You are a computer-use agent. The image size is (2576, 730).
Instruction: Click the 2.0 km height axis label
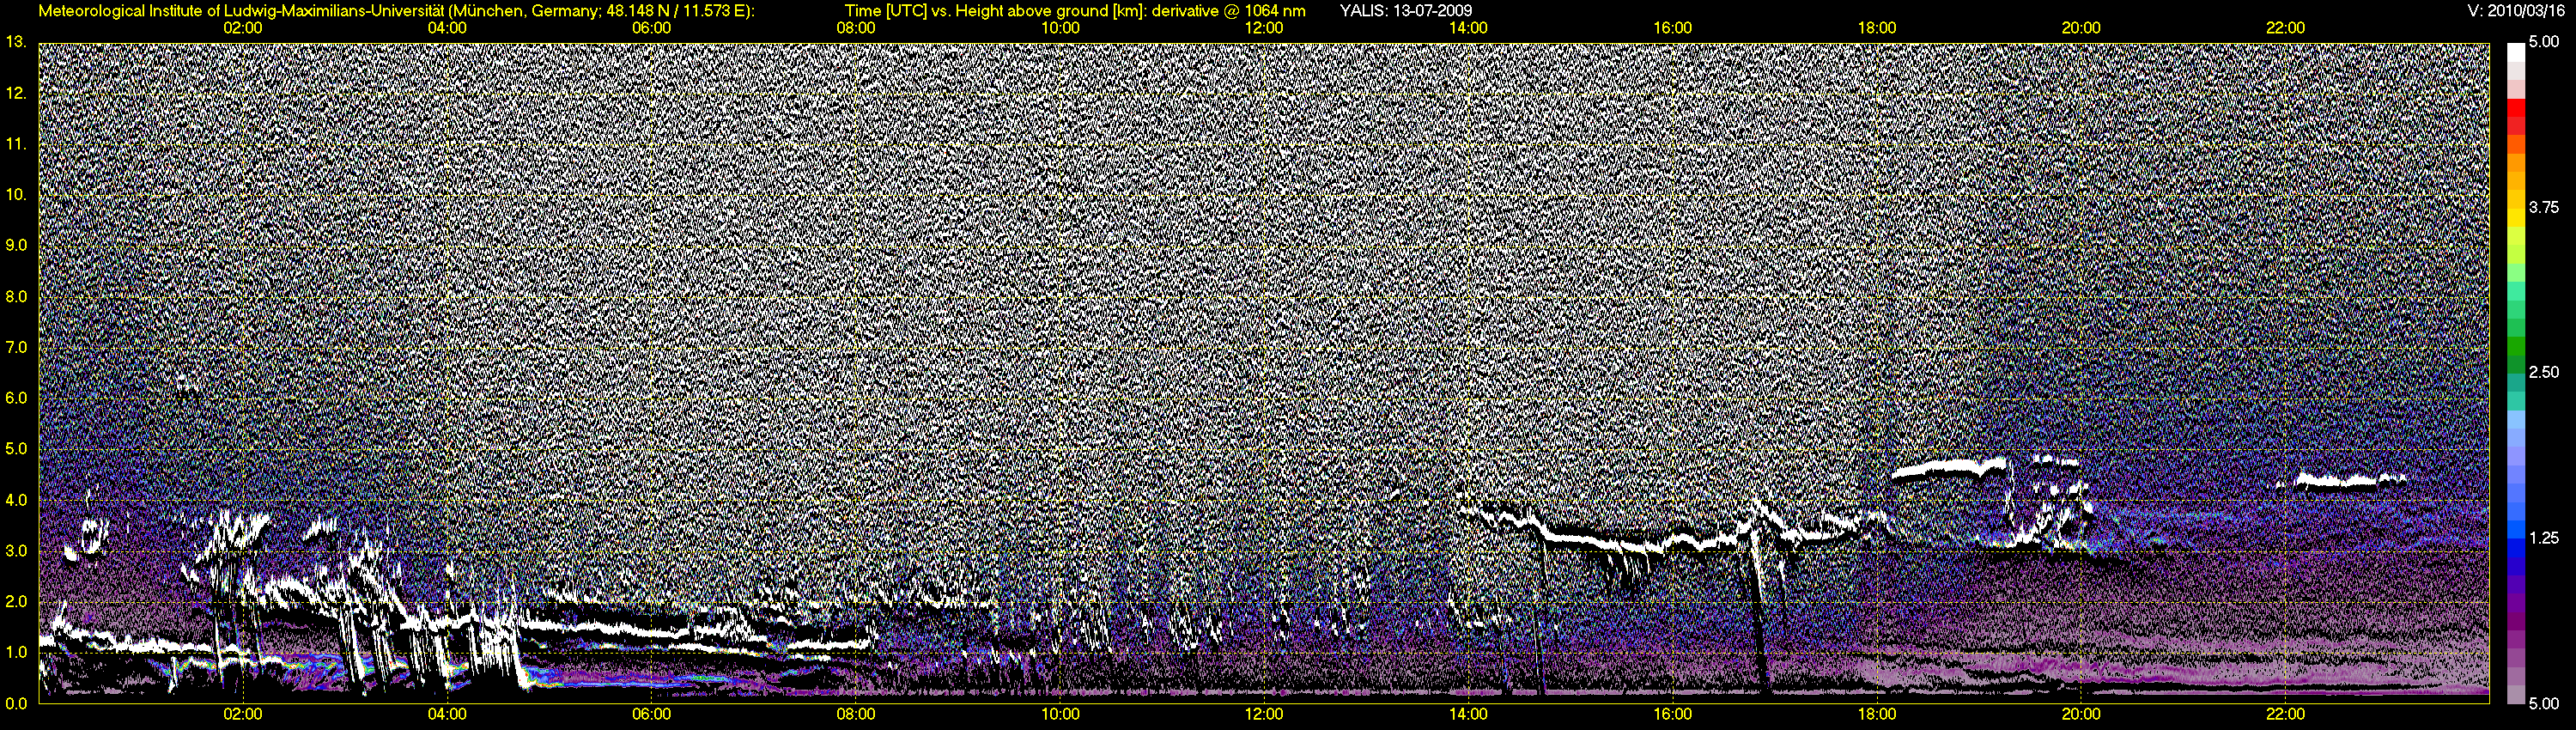(x=16, y=601)
